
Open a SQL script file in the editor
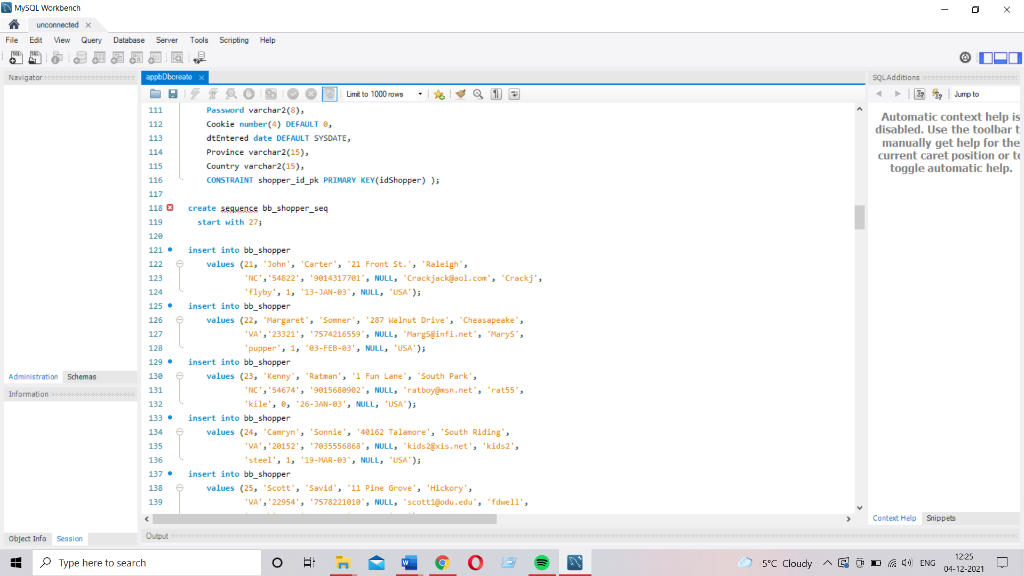[x=153, y=93]
